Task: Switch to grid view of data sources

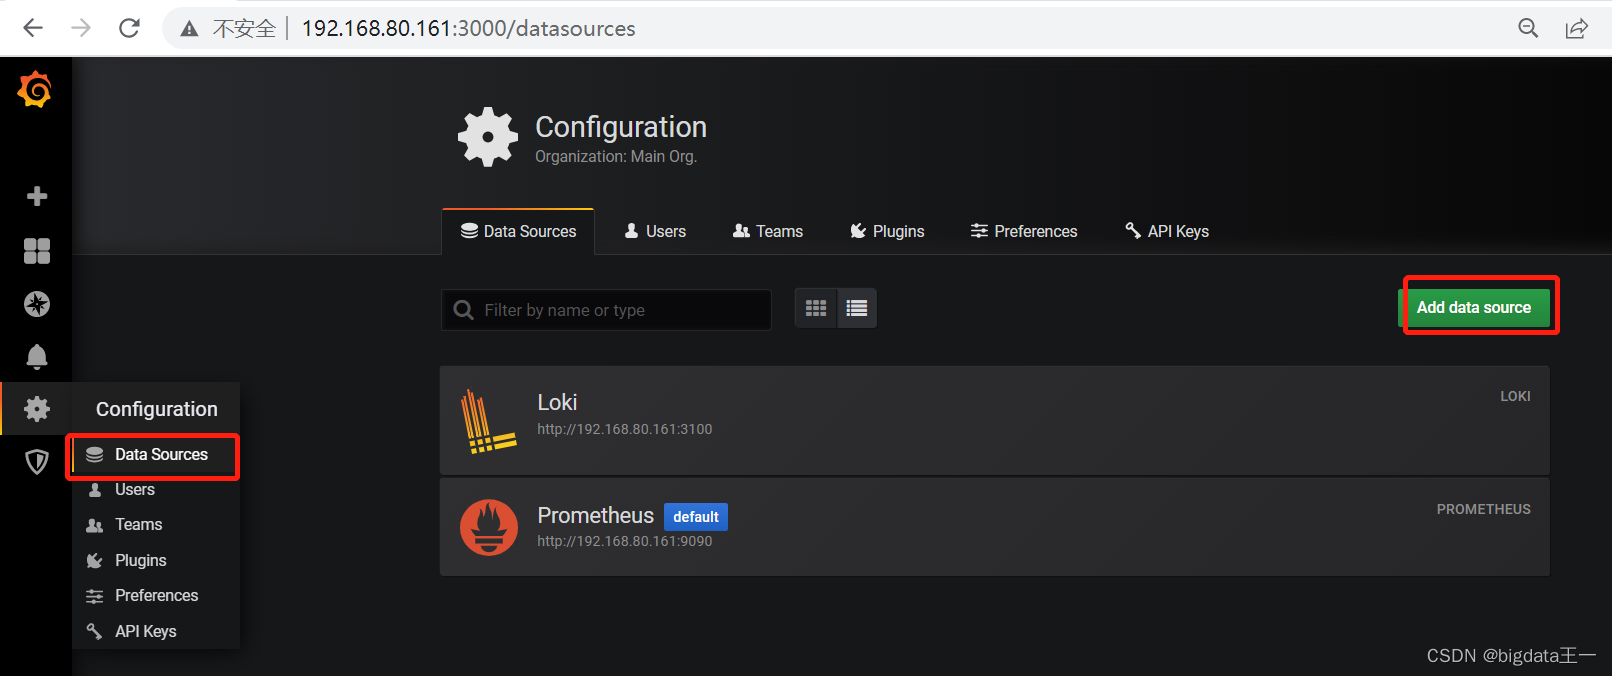Action: pyautogui.click(x=816, y=308)
